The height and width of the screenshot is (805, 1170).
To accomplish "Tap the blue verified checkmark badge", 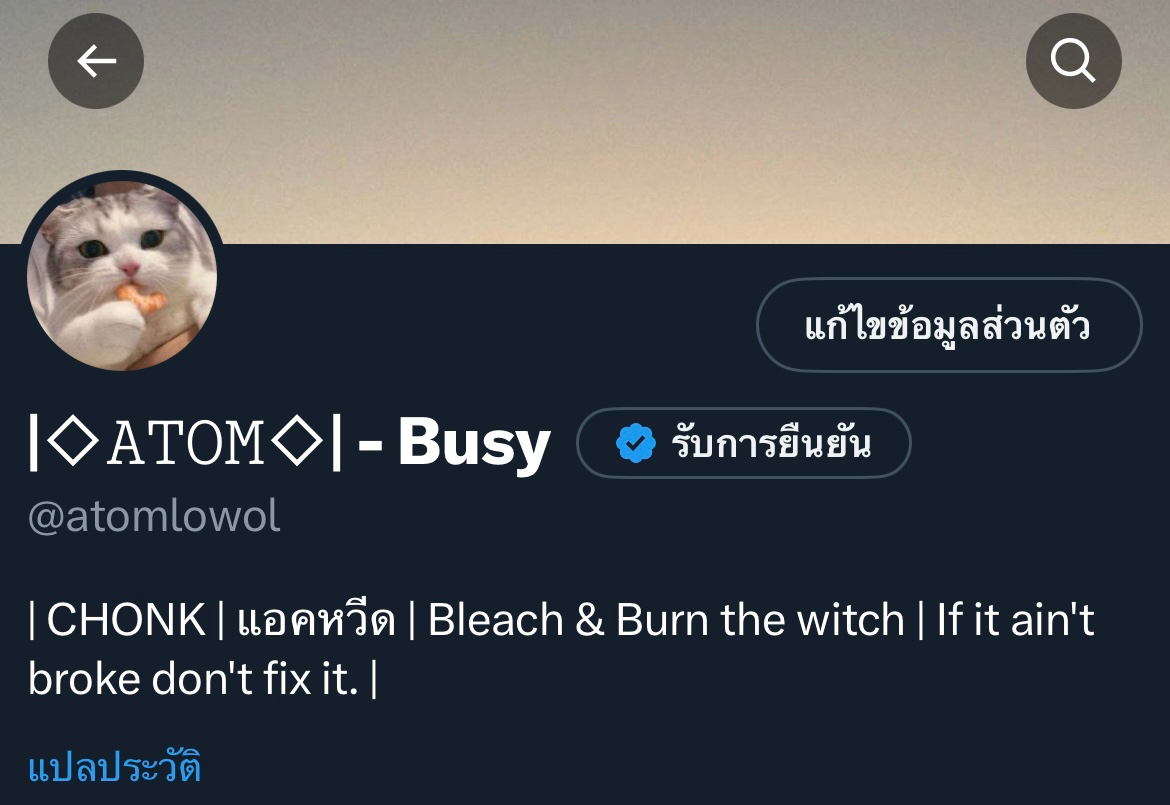I will (636, 443).
